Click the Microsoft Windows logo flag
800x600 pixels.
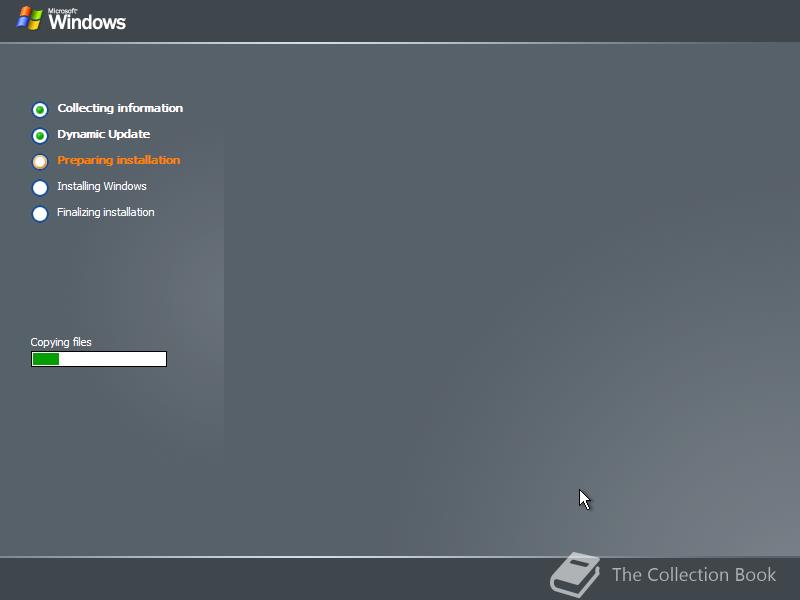coord(30,18)
